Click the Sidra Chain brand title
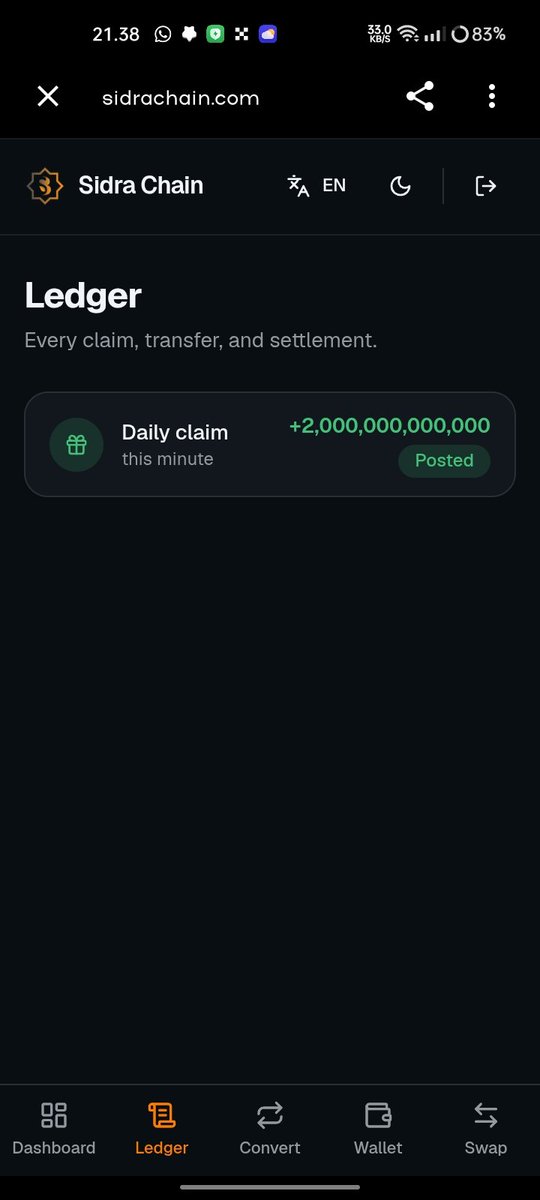The image size is (540, 1200). (x=141, y=185)
